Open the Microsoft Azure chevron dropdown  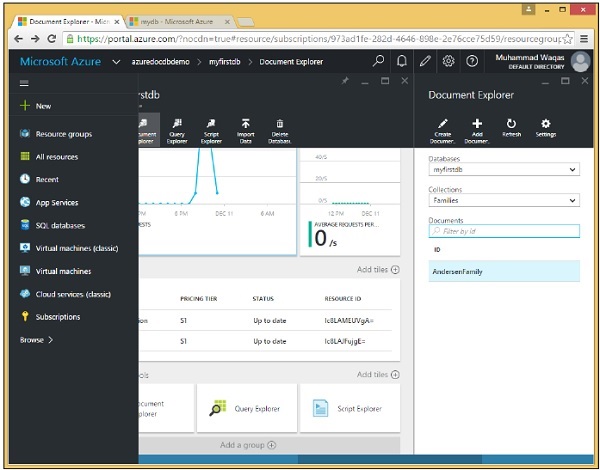(x=117, y=61)
